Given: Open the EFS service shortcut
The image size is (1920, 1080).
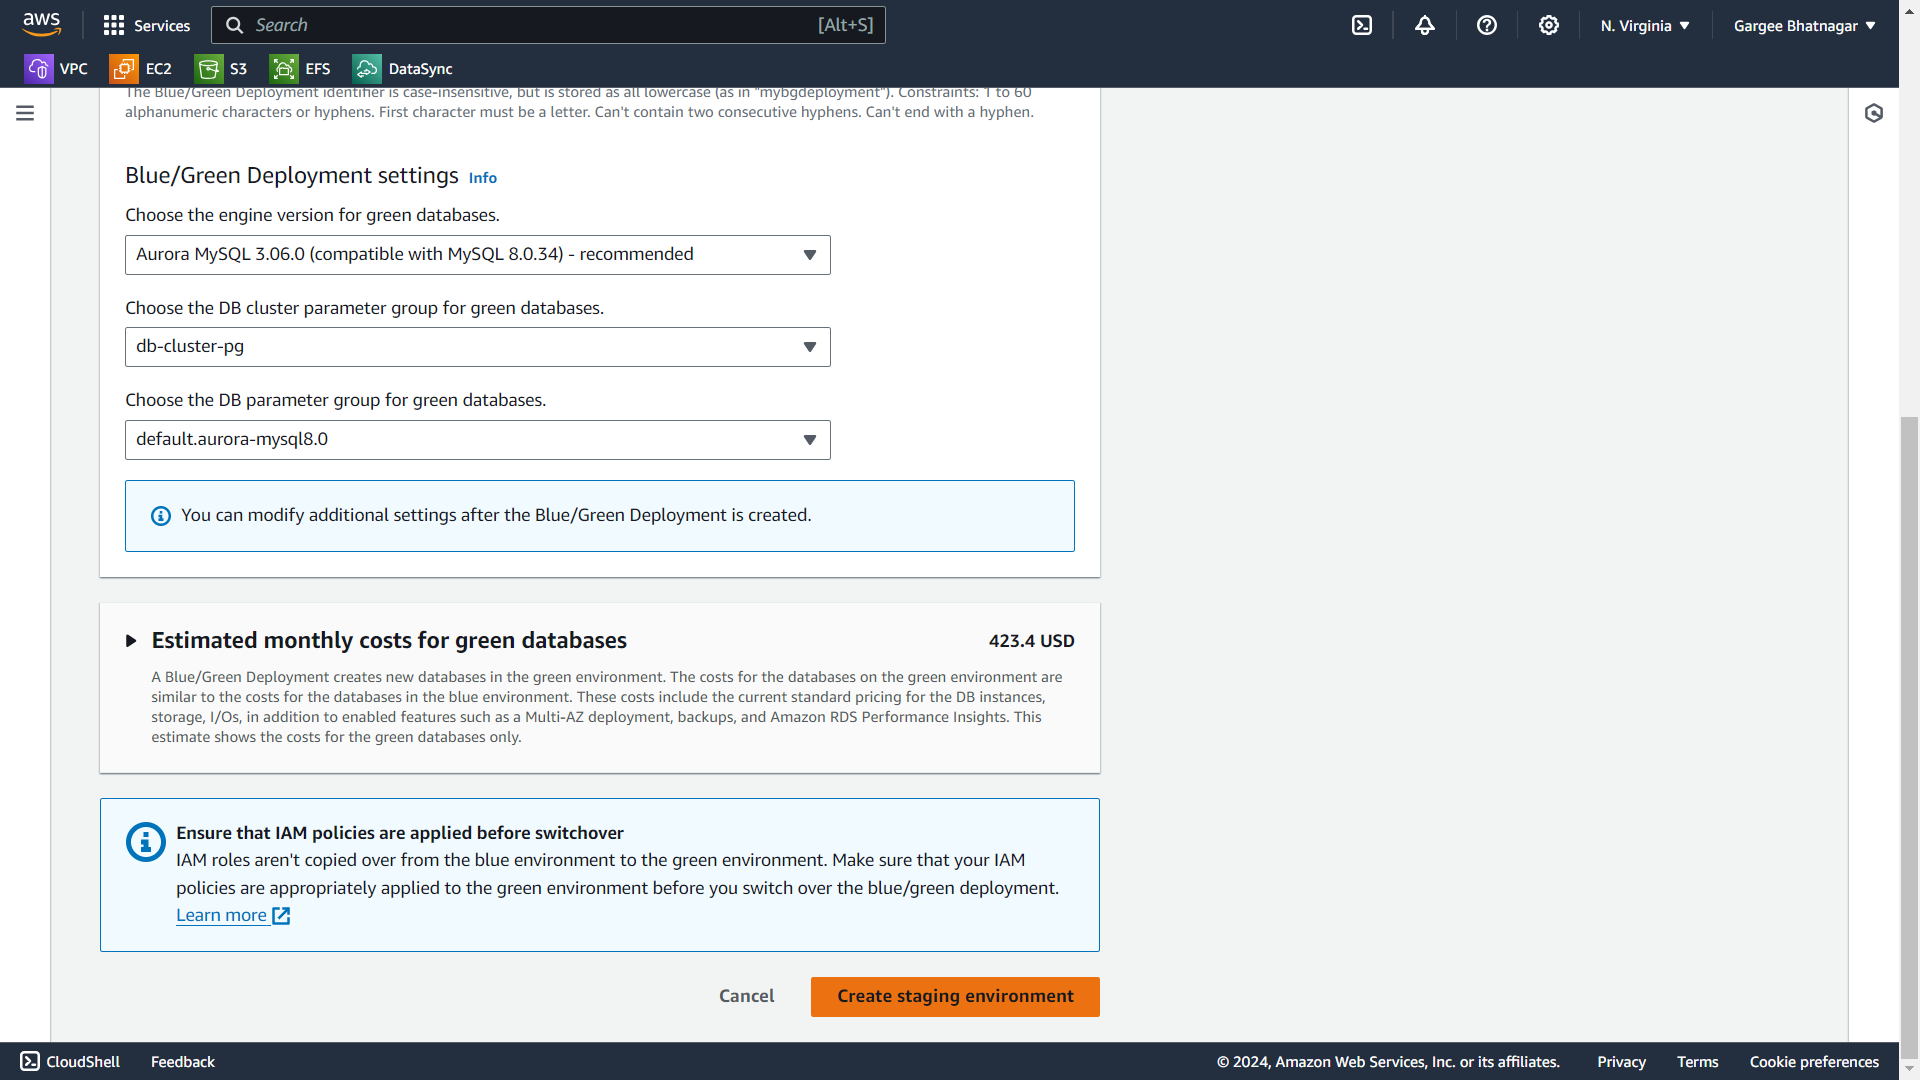Looking at the screenshot, I should [284, 68].
